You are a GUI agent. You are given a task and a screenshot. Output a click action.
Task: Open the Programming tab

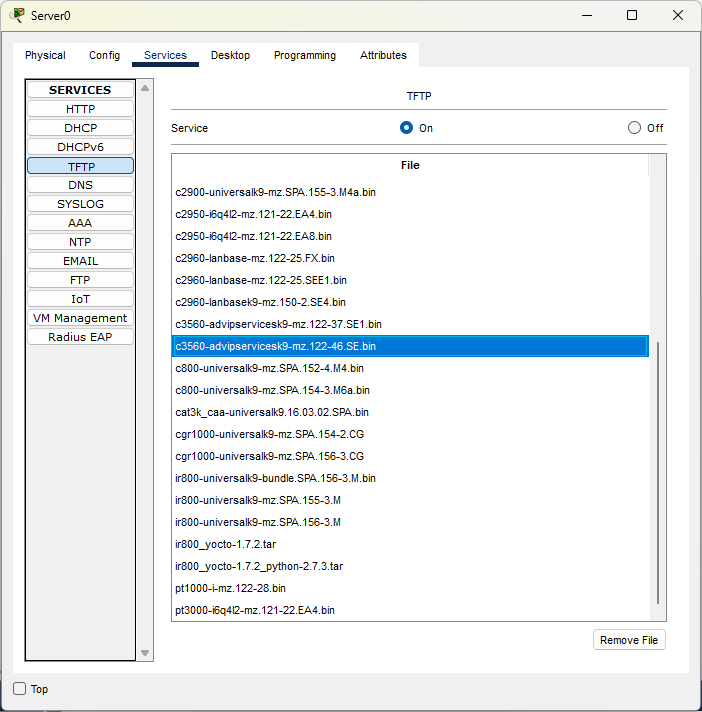[x=305, y=55]
